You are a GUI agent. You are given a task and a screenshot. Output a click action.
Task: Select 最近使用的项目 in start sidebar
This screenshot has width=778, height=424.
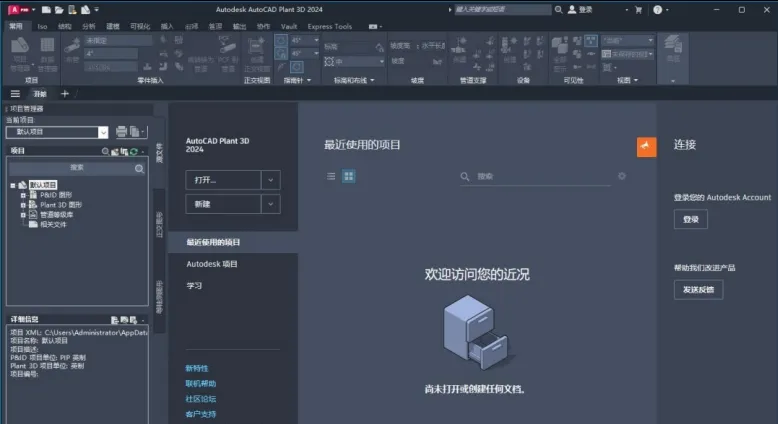pyautogui.click(x=233, y=242)
